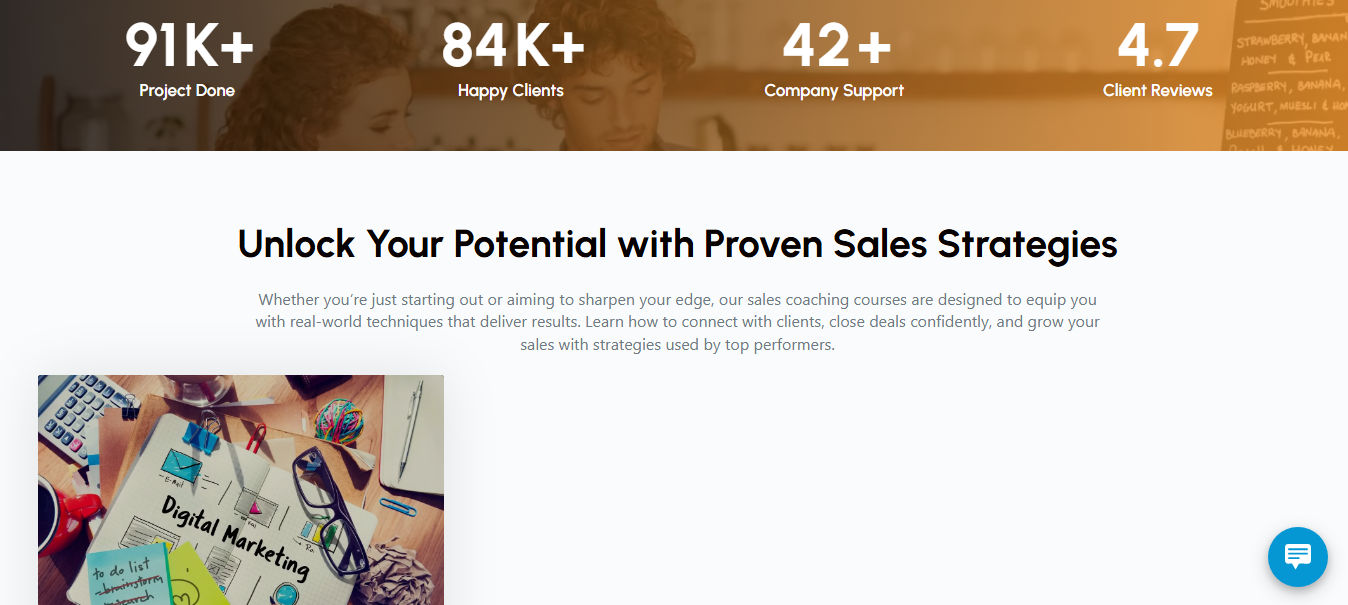This screenshot has height=605, width=1348.
Task: Click the calculator in the course image
Action: 80,411
